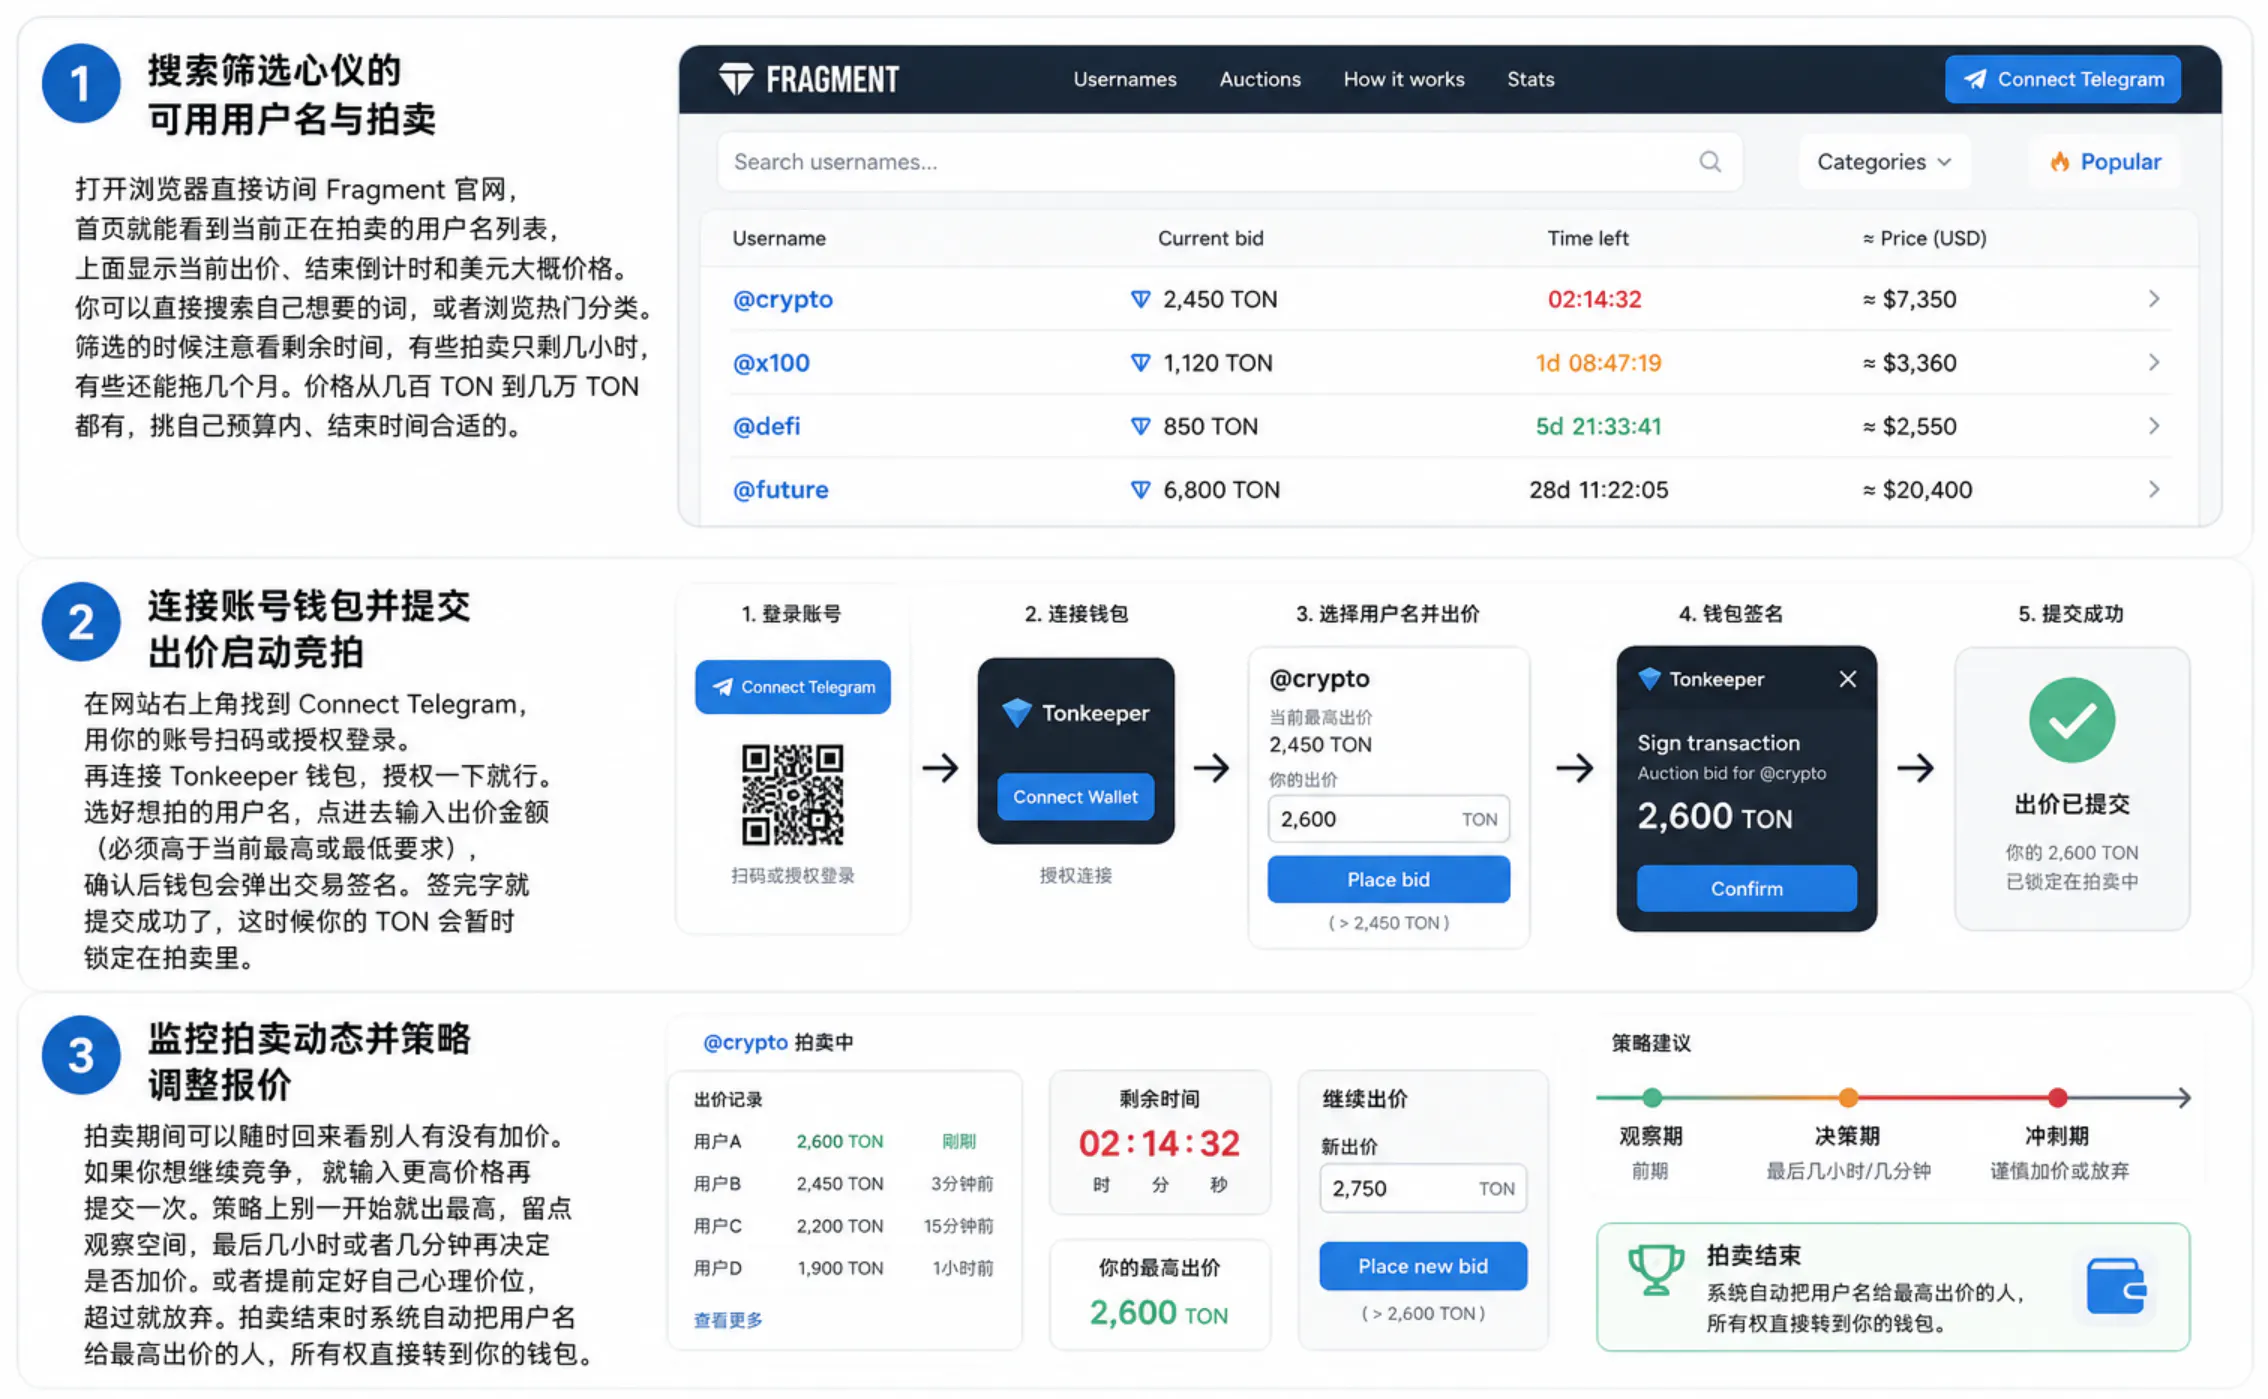Open the @x100 username link

click(771, 363)
